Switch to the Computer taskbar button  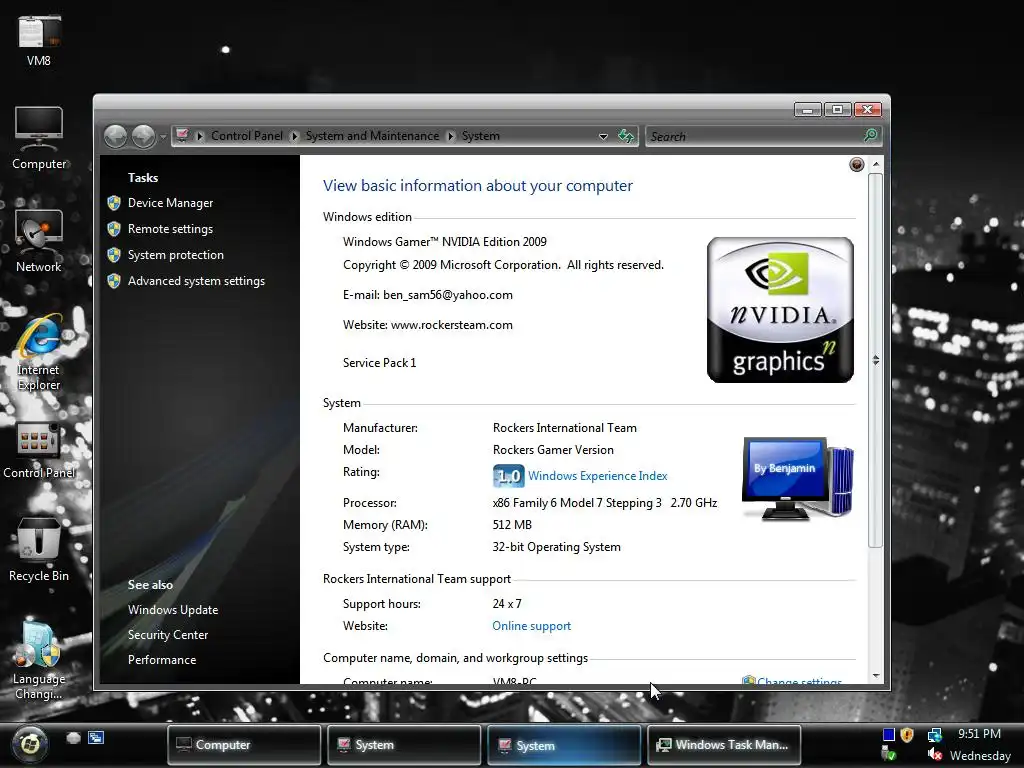point(244,745)
